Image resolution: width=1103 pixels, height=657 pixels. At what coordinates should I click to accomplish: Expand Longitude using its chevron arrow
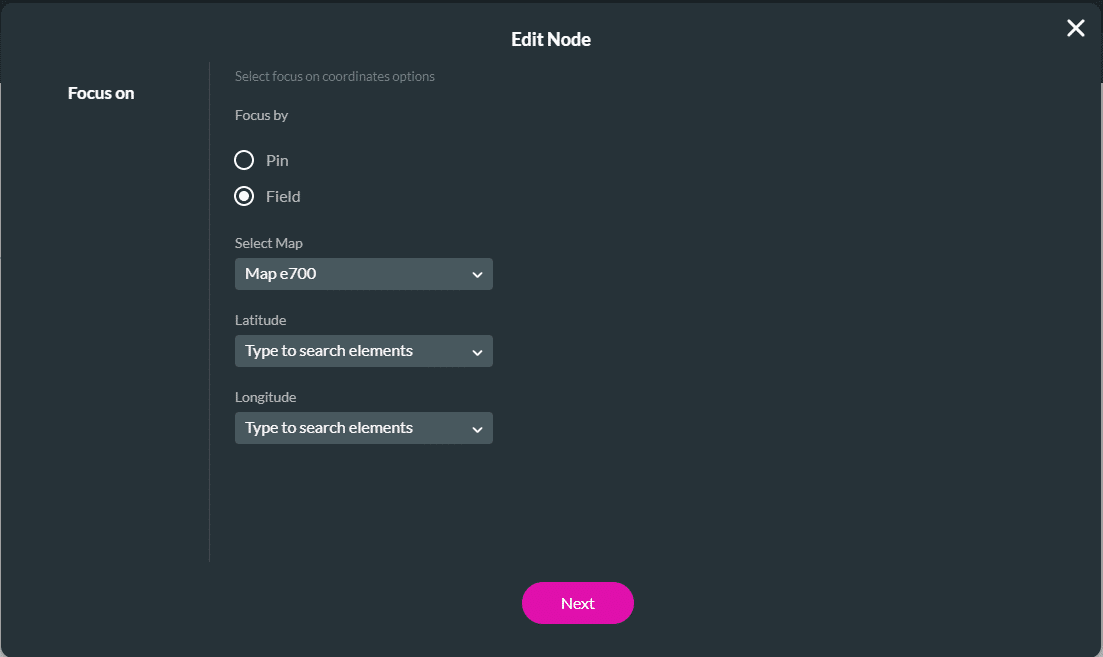477,429
